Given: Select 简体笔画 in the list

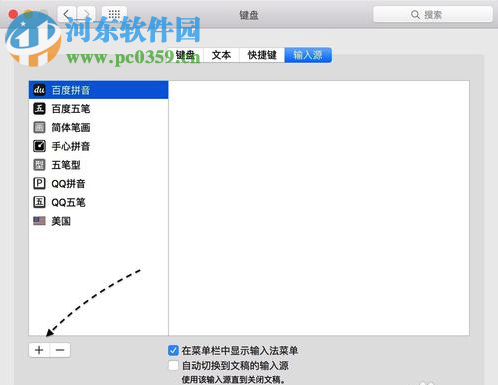Looking at the screenshot, I should tap(99, 127).
